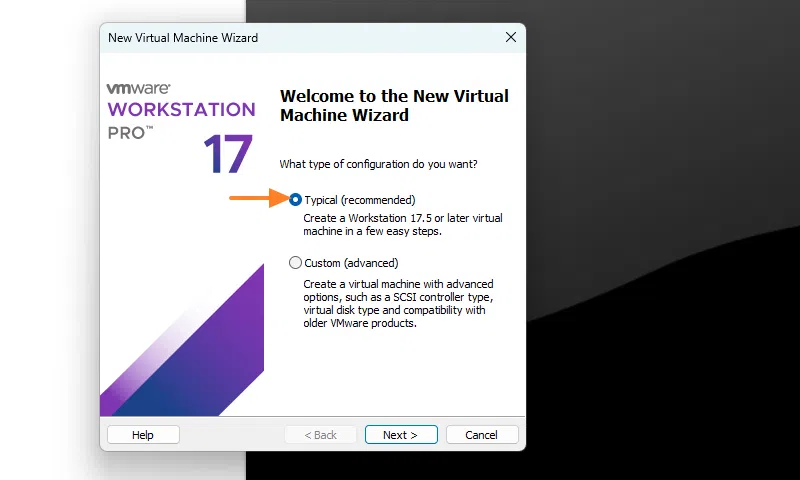Click the Custom (advanced) label text
The width and height of the screenshot is (800, 480).
coord(351,263)
